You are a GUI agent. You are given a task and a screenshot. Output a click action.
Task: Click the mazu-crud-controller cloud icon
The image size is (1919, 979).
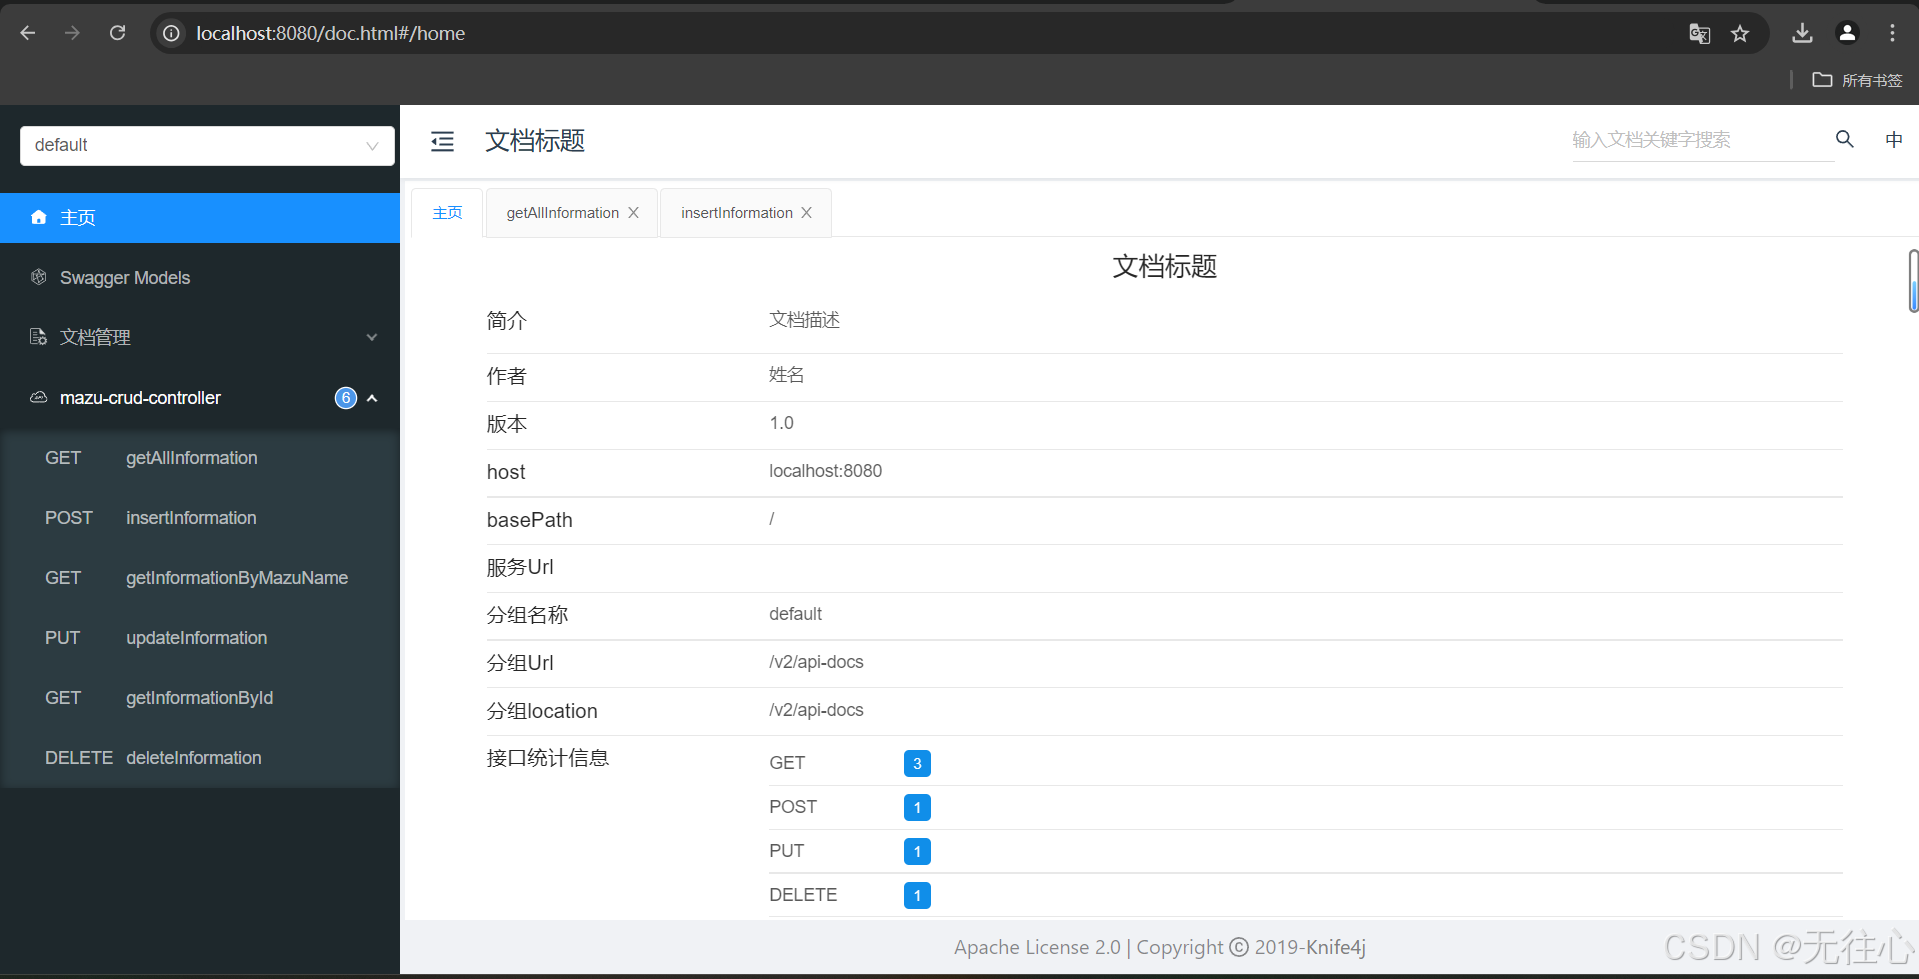point(39,397)
